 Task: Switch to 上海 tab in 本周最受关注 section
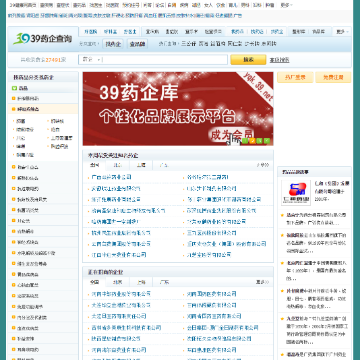pyautogui.click(x=141, y=165)
